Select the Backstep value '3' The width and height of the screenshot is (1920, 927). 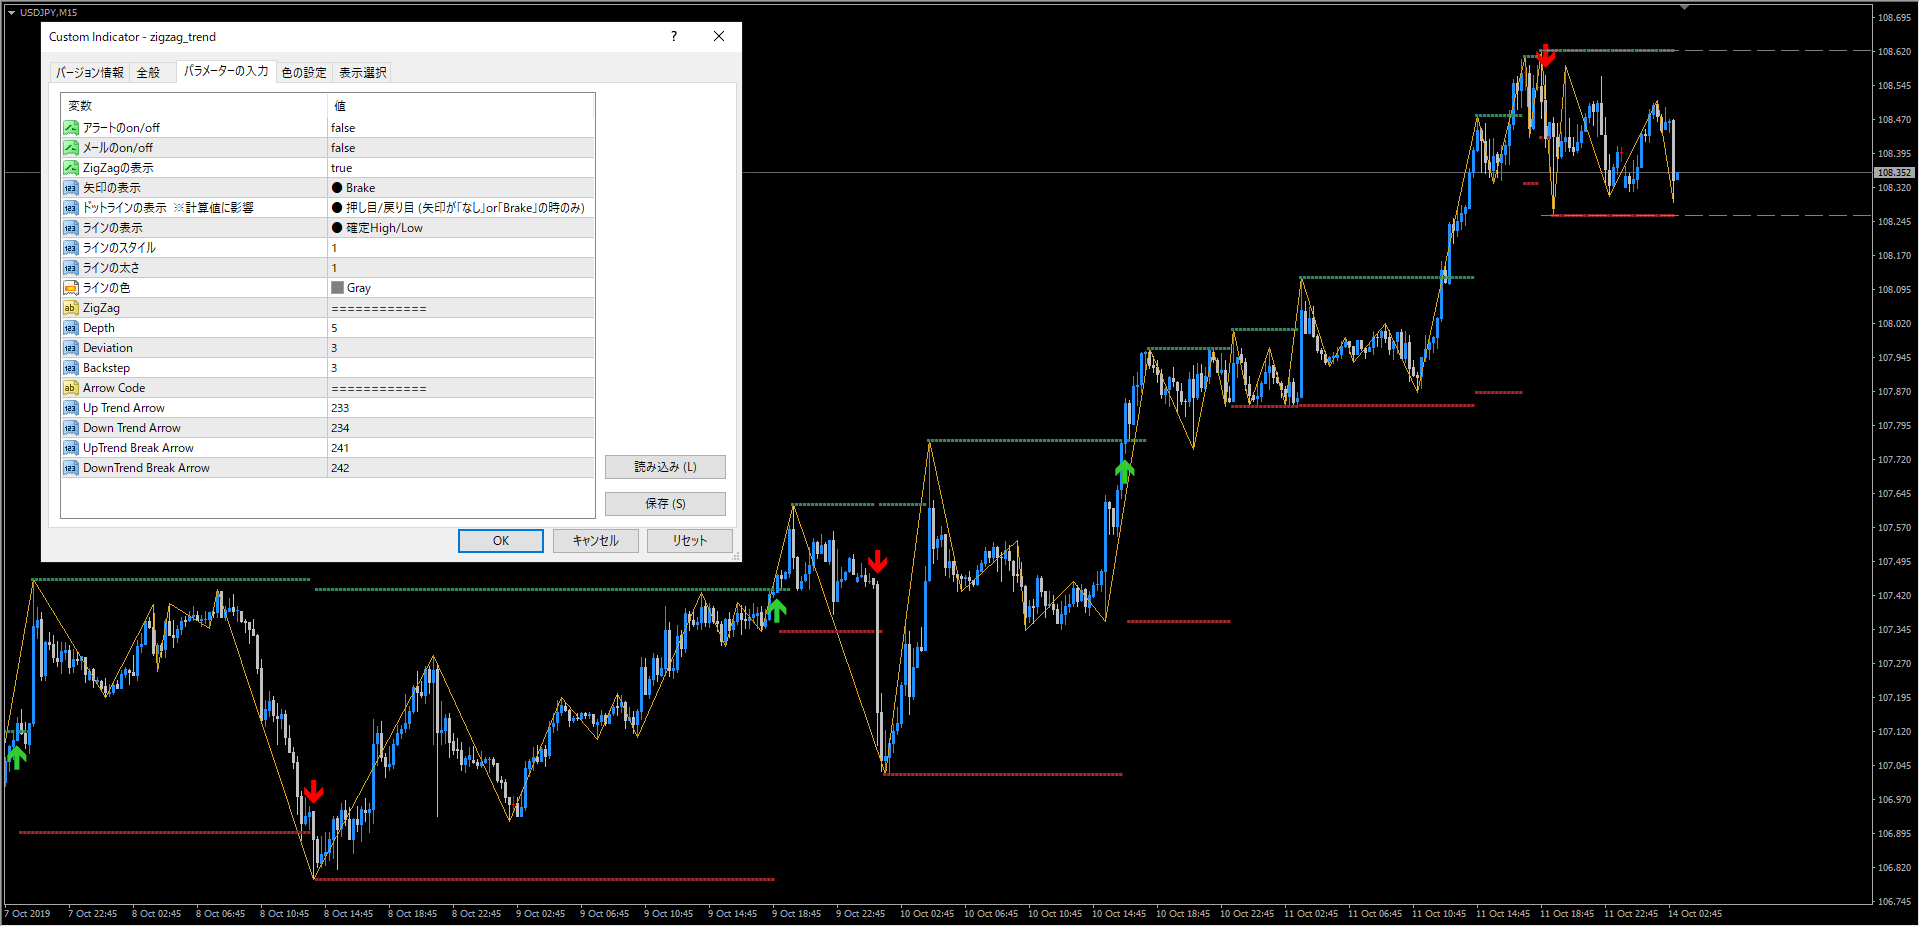coord(334,368)
